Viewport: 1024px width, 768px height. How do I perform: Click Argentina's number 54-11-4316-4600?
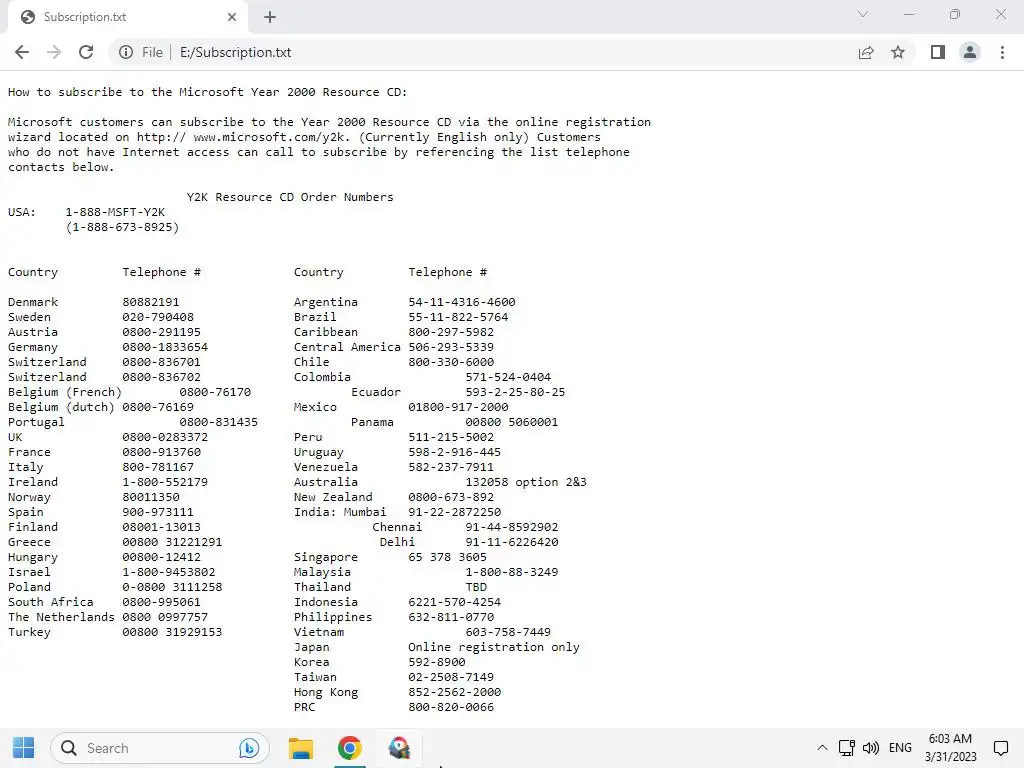click(462, 302)
